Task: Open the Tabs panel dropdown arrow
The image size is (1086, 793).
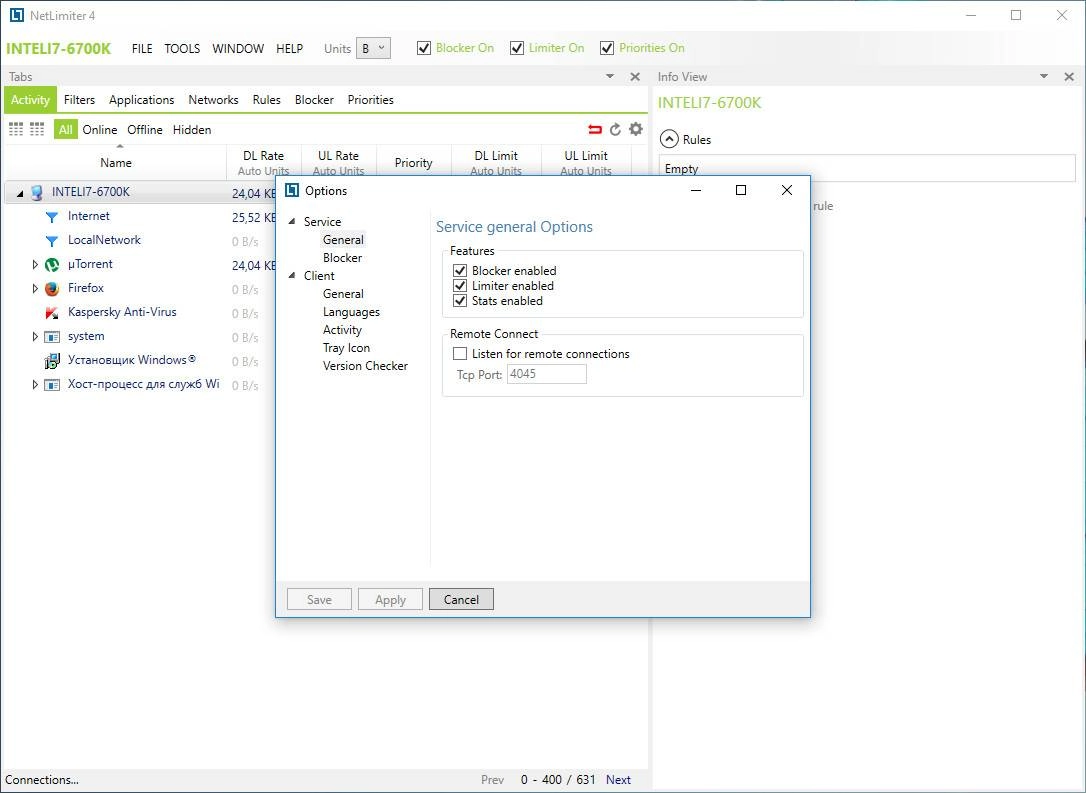Action: [610, 77]
